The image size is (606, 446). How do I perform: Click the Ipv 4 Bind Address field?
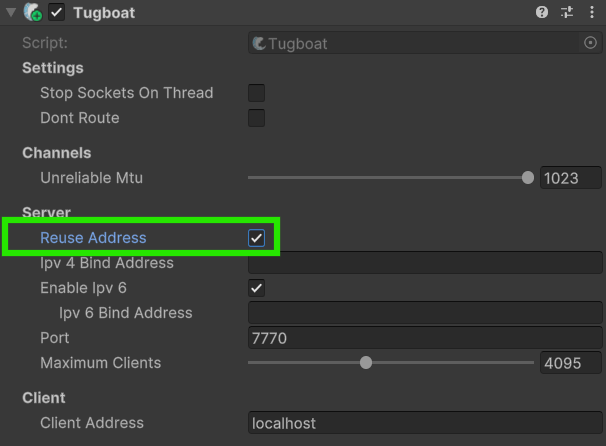coord(425,263)
